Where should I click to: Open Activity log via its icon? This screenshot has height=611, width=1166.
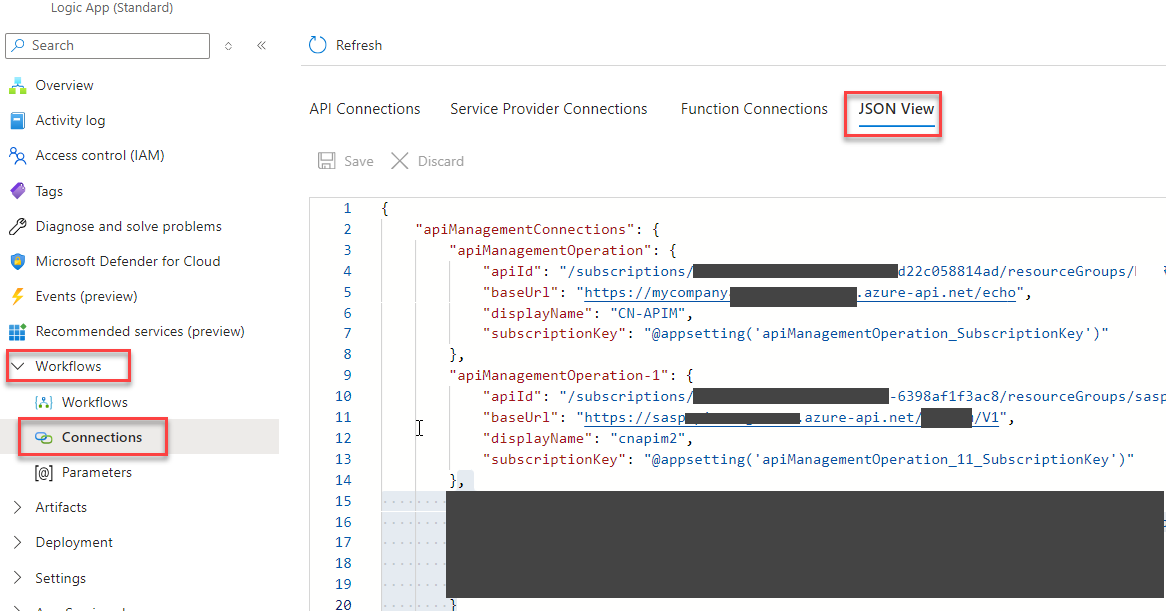[17, 121]
